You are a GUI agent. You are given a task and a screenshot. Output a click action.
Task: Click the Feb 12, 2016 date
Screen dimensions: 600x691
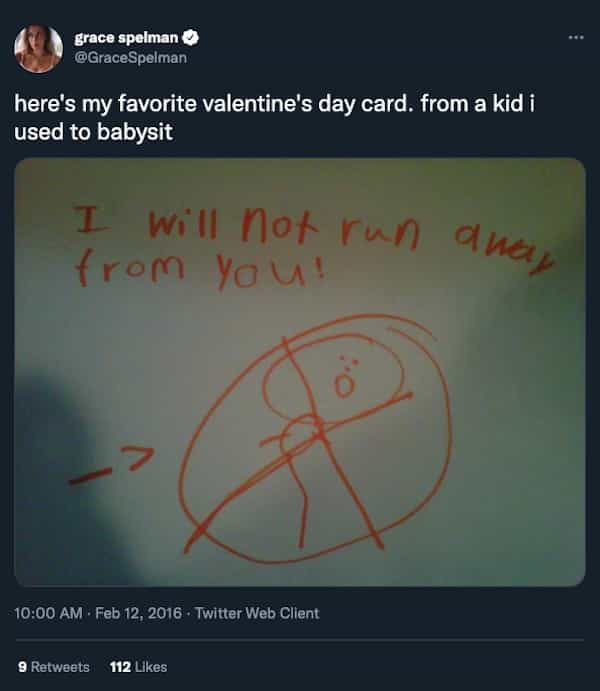tap(138, 613)
